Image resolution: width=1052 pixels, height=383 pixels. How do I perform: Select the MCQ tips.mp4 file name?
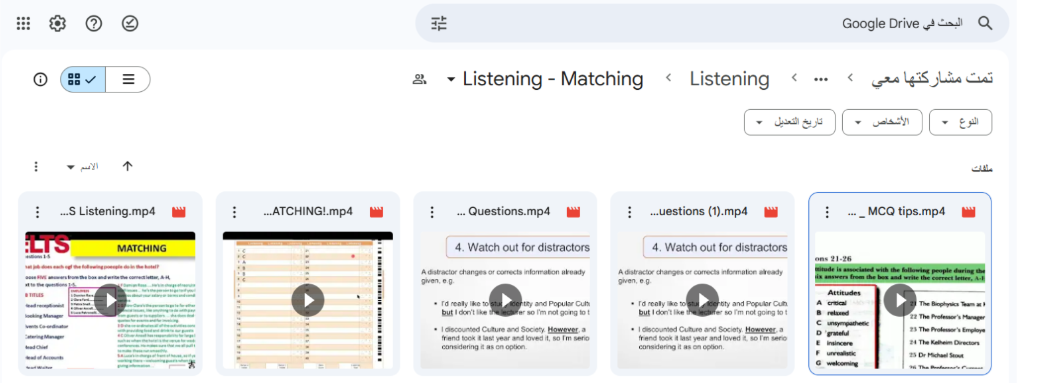click(896, 212)
